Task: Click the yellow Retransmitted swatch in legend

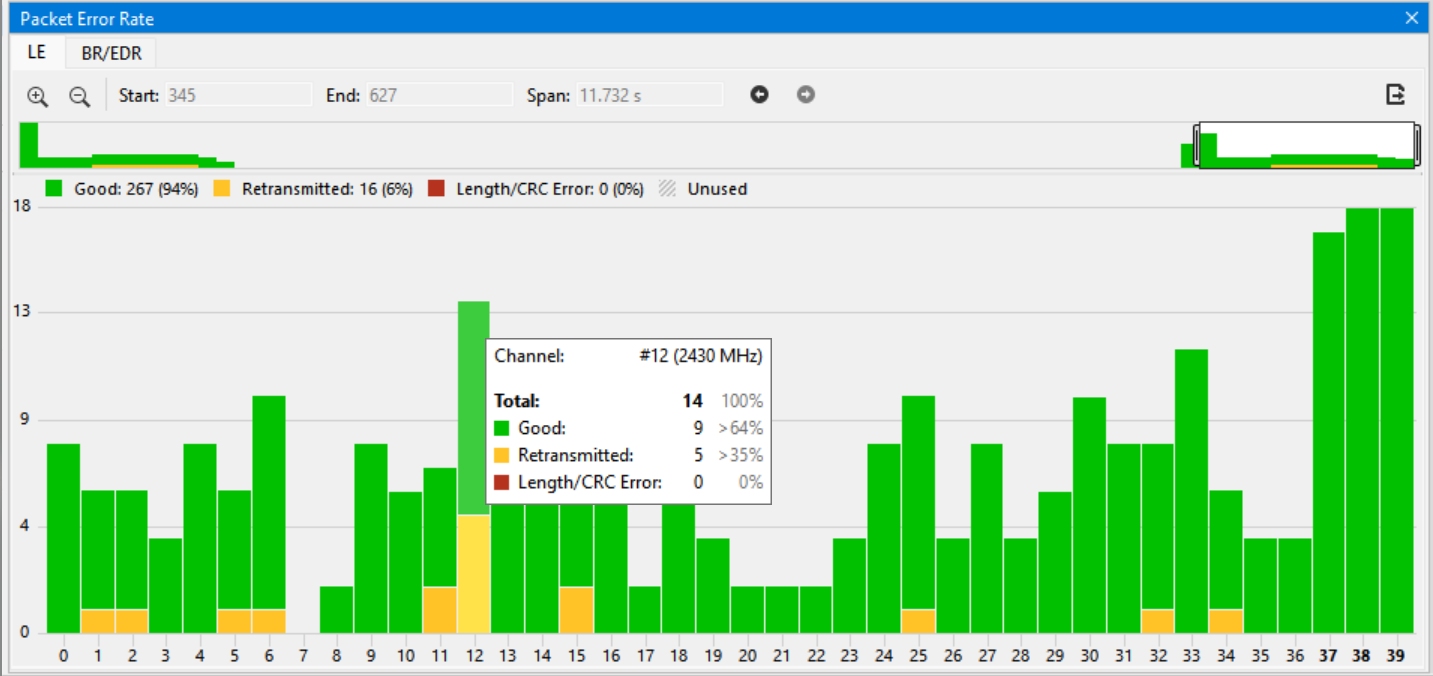Action: point(222,188)
